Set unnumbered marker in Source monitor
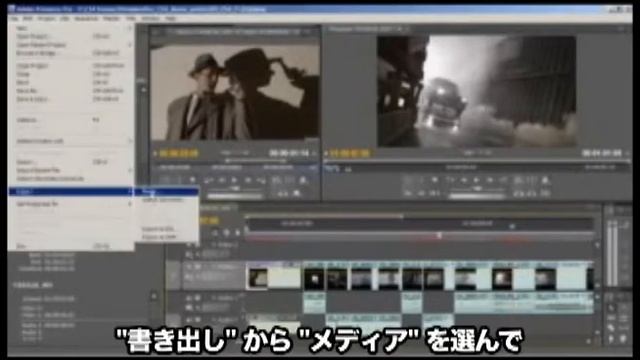This screenshot has width=640, height=360. [192, 180]
